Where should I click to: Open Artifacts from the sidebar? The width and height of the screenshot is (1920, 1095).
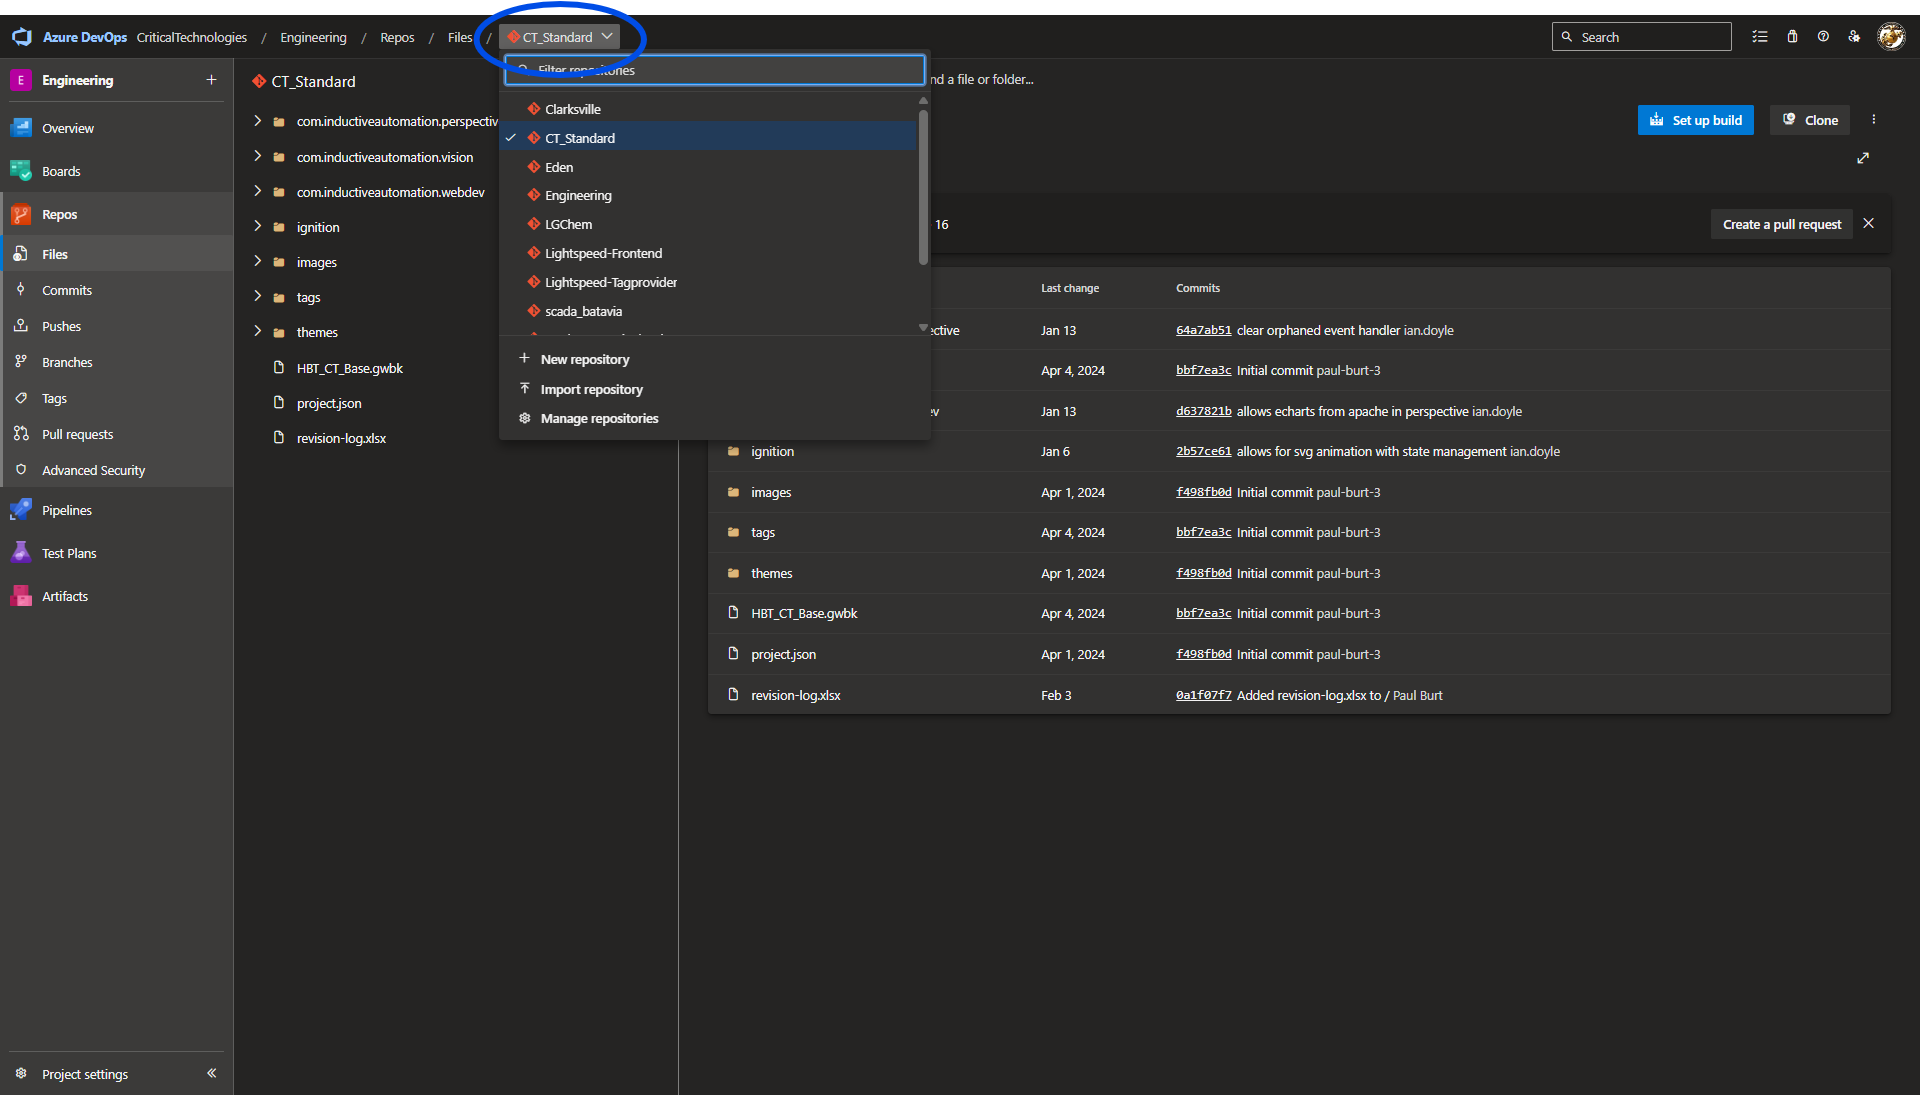coord(65,596)
